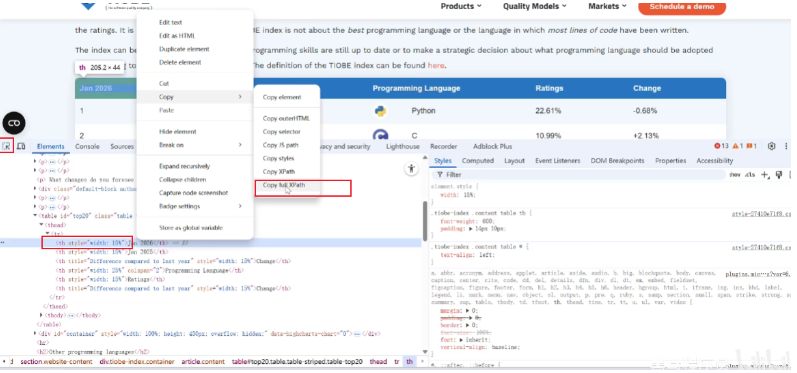Toggle the :hov element state button
Image resolution: width=797 pixels, height=373 pixels.
[735, 175]
